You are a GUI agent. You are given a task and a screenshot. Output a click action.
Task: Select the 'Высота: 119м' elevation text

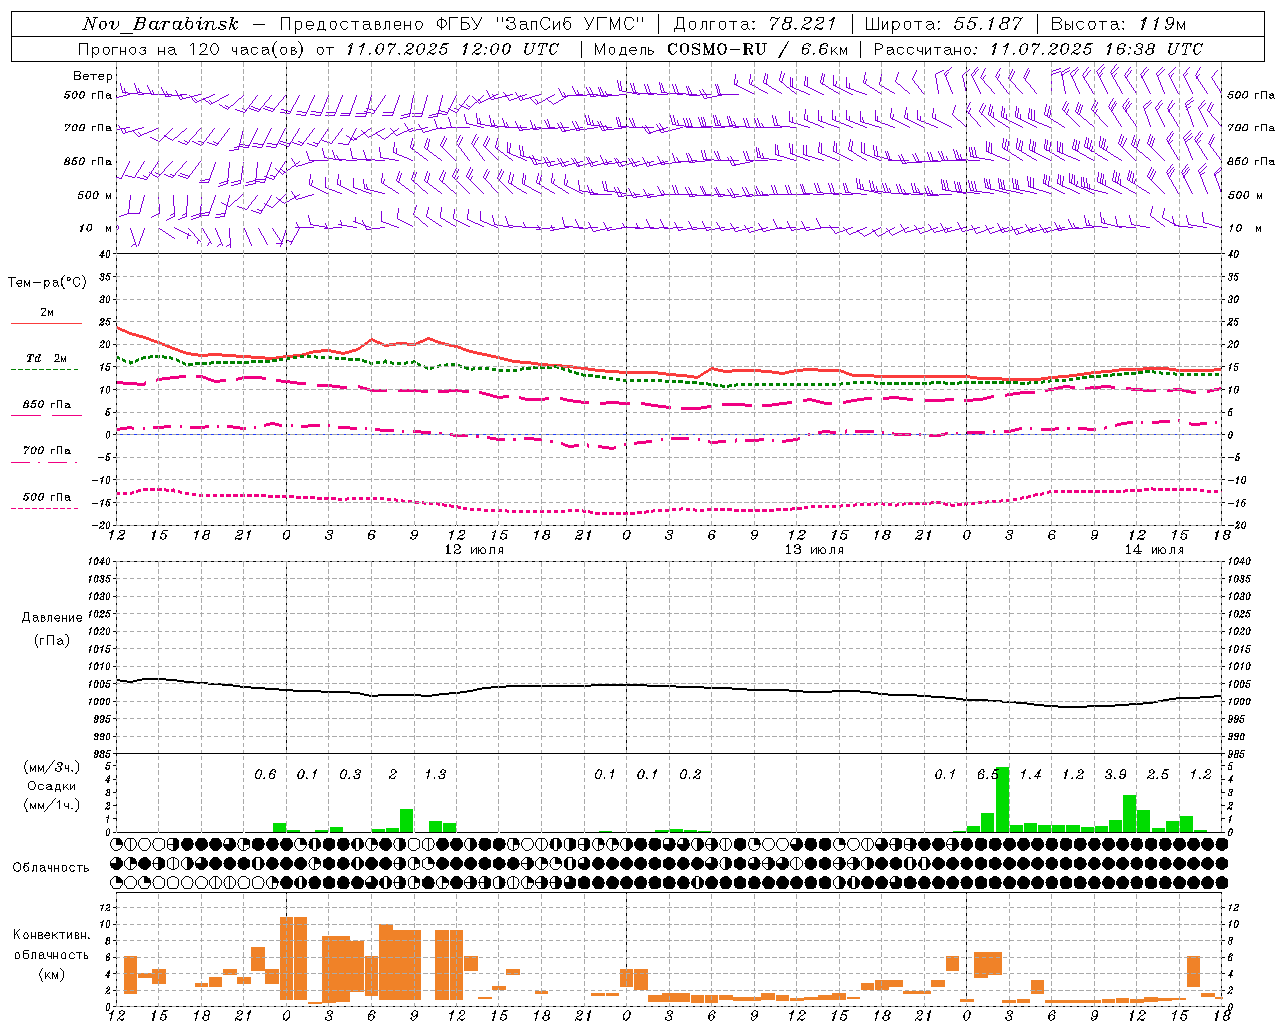pos(1118,24)
